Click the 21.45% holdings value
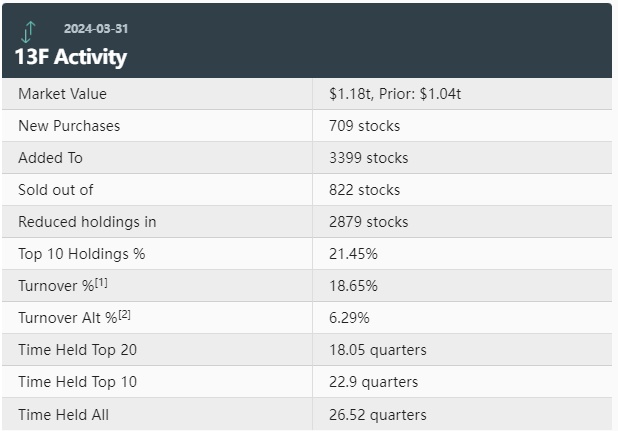 click(353, 254)
